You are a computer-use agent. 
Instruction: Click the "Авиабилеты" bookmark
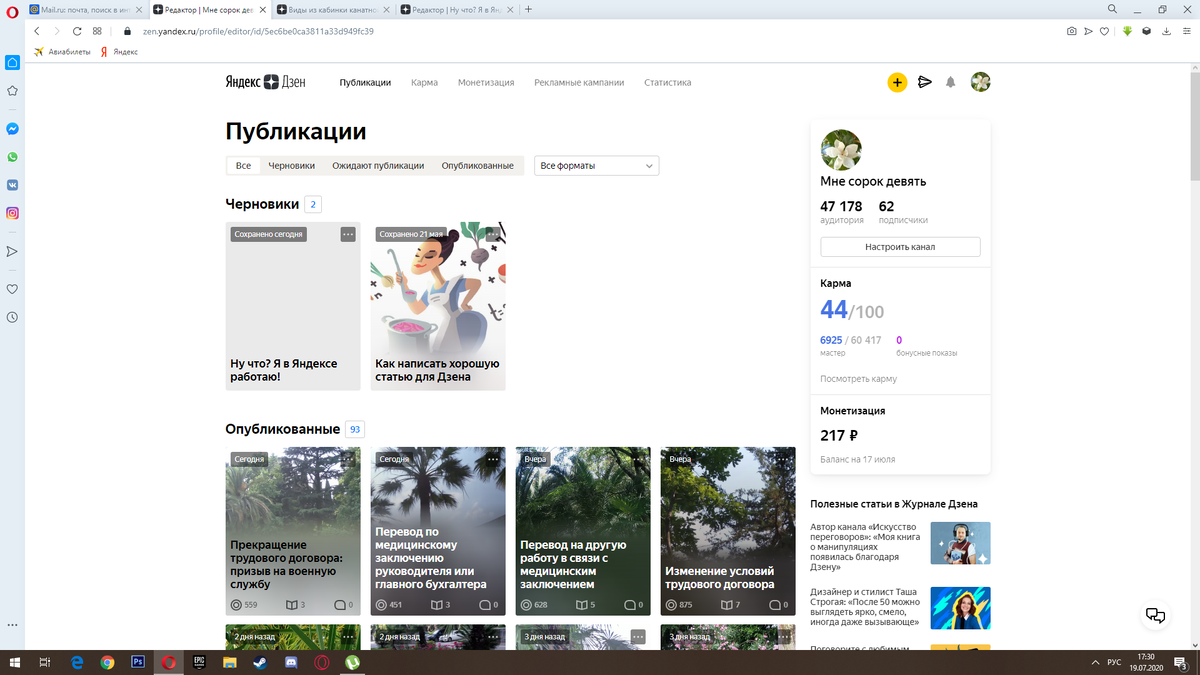pyautogui.click(x=63, y=52)
